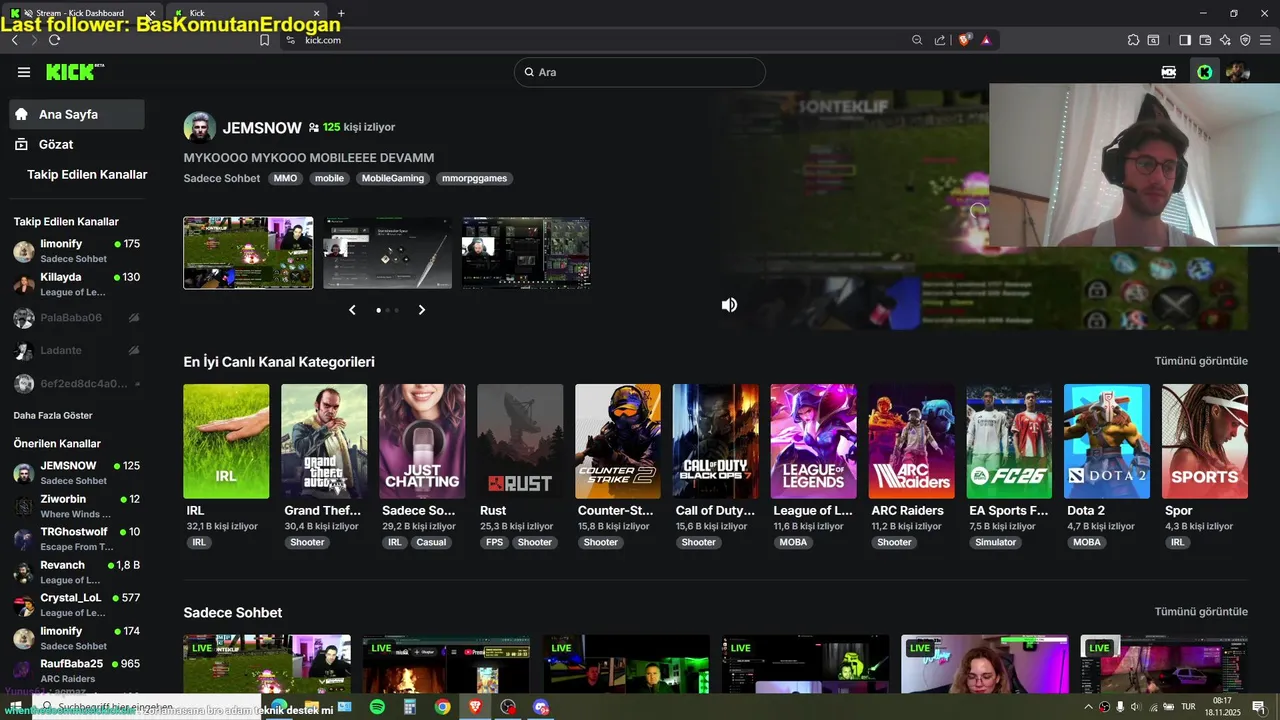Image resolution: width=1280 pixels, height=720 pixels.
Task: Select the mmorpggames tag
Action: [475, 178]
